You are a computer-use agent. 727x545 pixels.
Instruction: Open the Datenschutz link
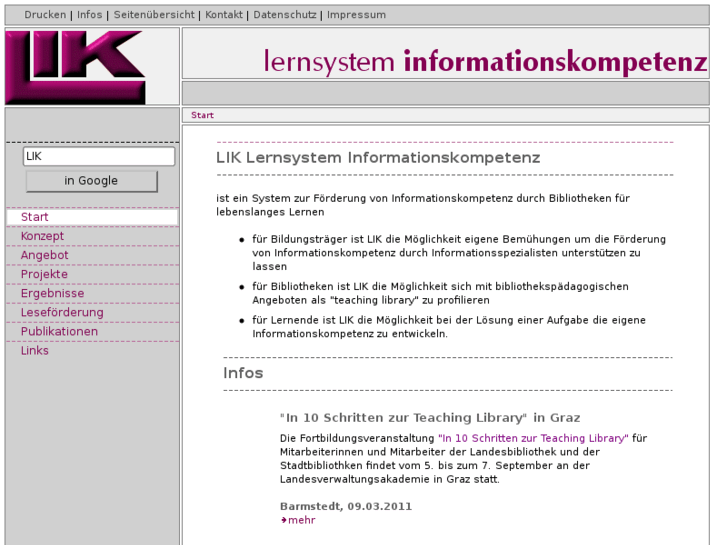point(285,15)
